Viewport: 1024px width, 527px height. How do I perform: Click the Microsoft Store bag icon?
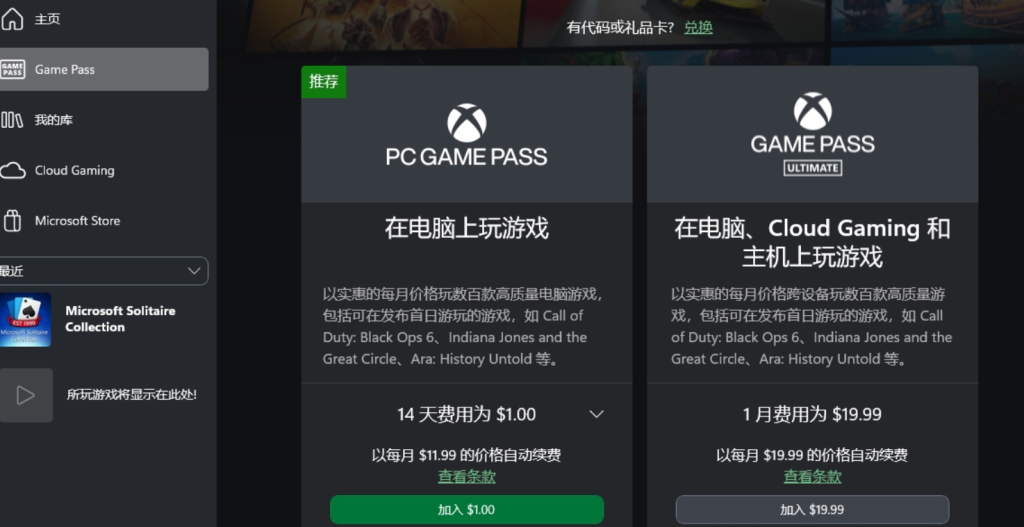tap(12, 221)
